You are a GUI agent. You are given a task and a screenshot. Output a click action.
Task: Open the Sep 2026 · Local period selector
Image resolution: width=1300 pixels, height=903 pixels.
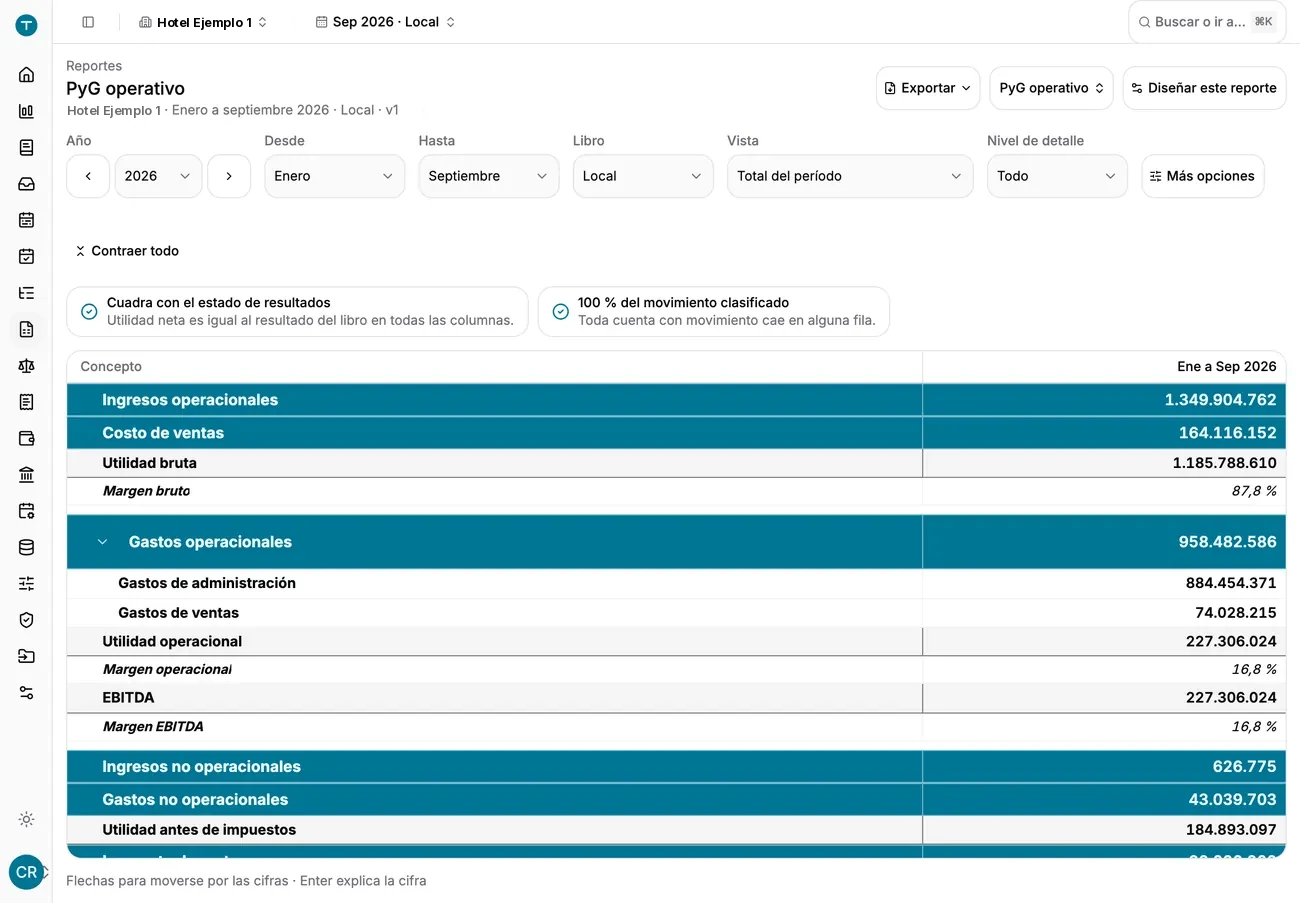click(x=385, y=22)
